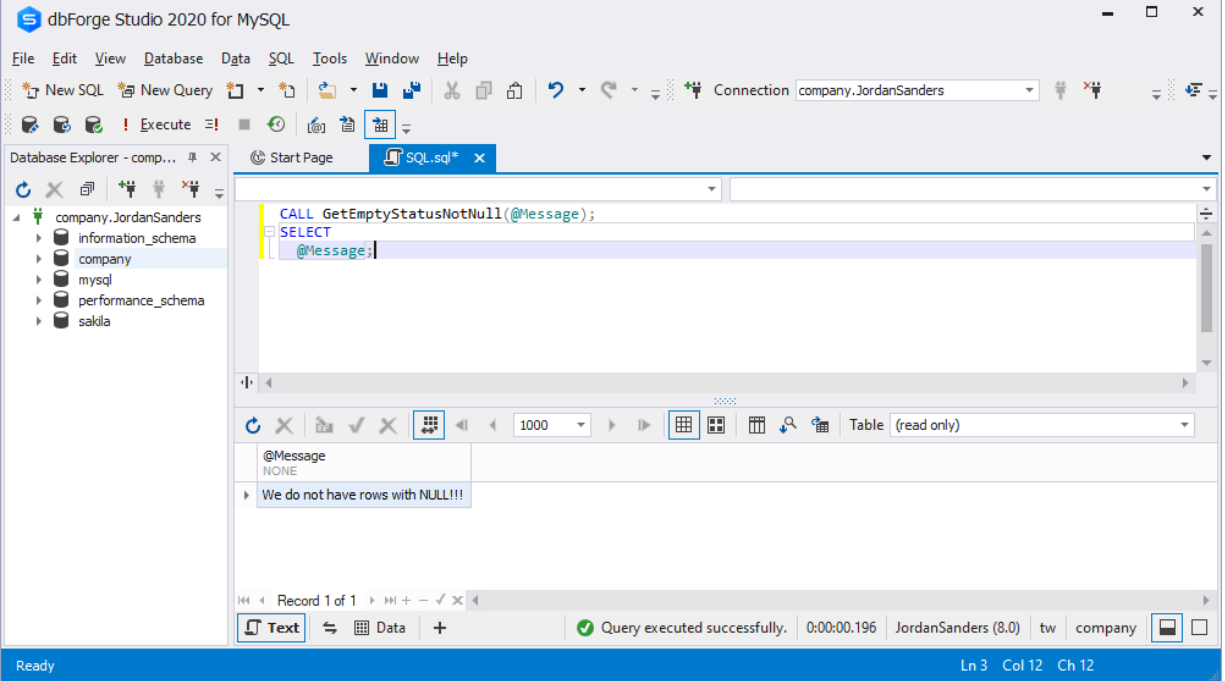The width and height of the screenshot is (1225, 681).
Task: Click the increase indent icon at far right
Action: click(1193, 90)
